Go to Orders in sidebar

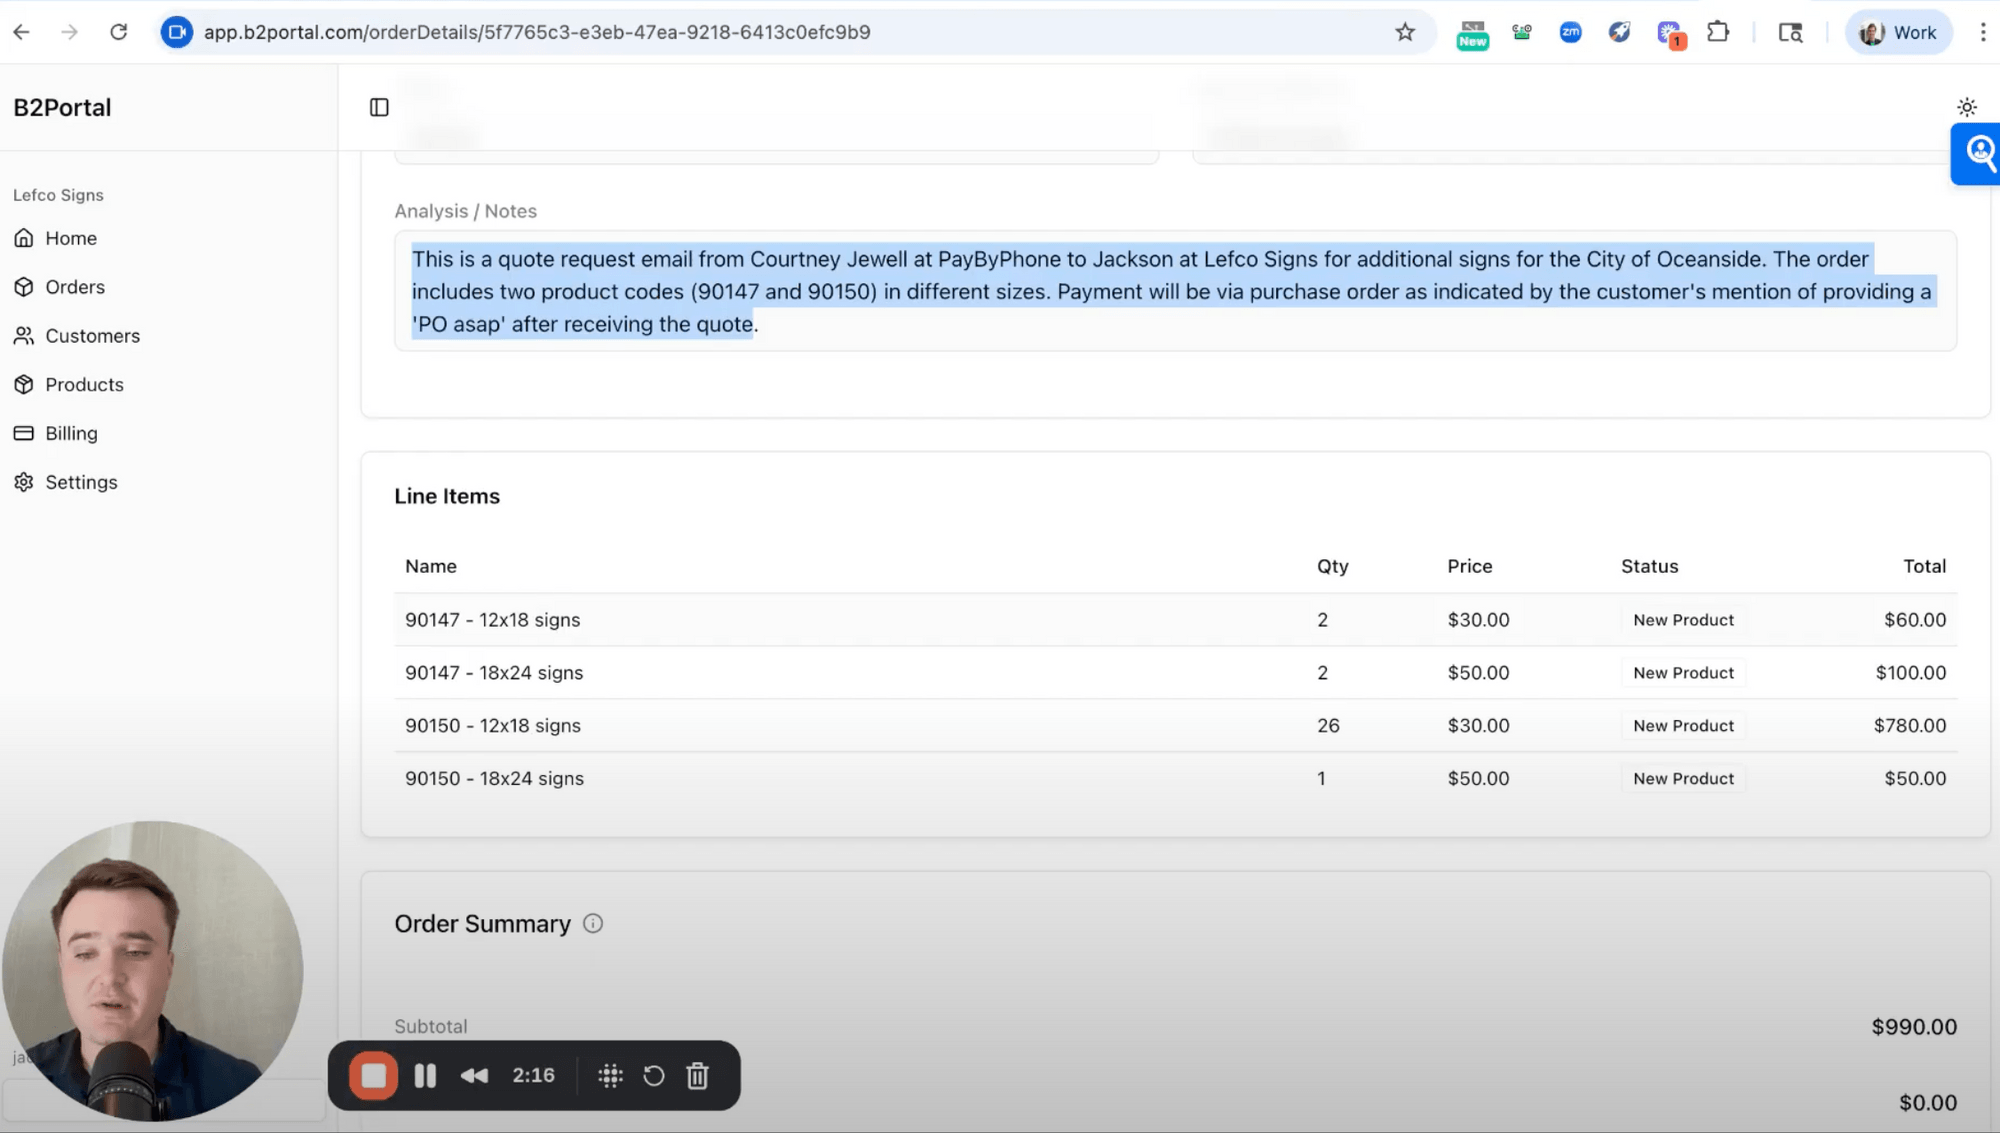[x=74, y=287]
